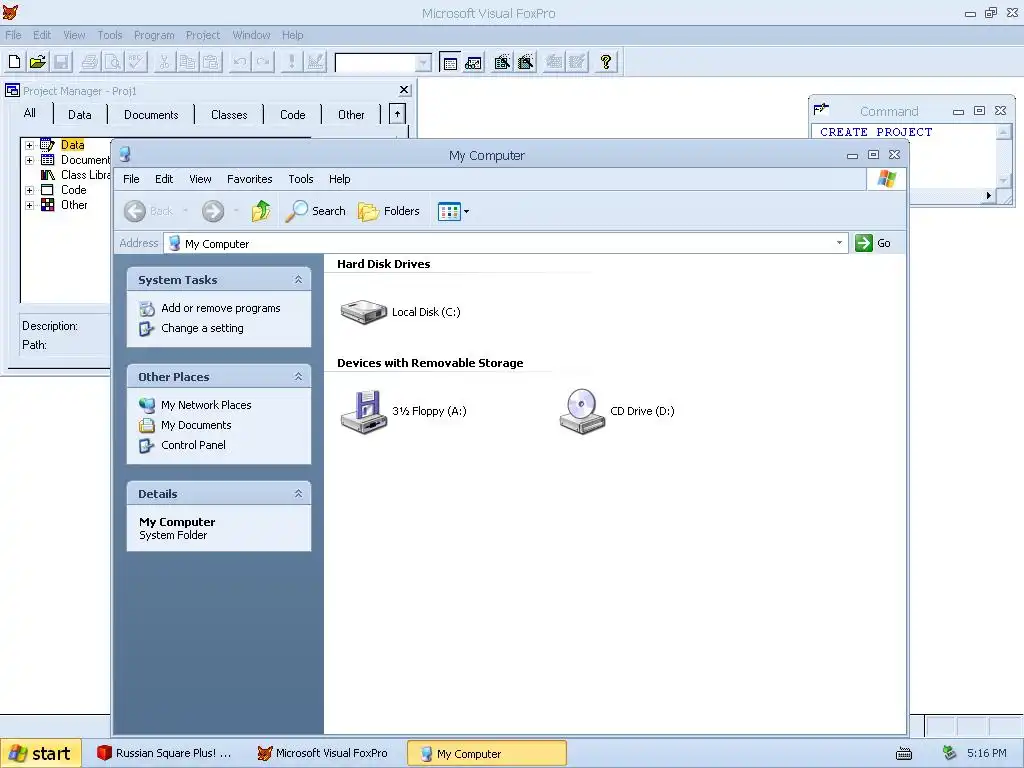Expand the Documents node in project tree

pos(29,160)
